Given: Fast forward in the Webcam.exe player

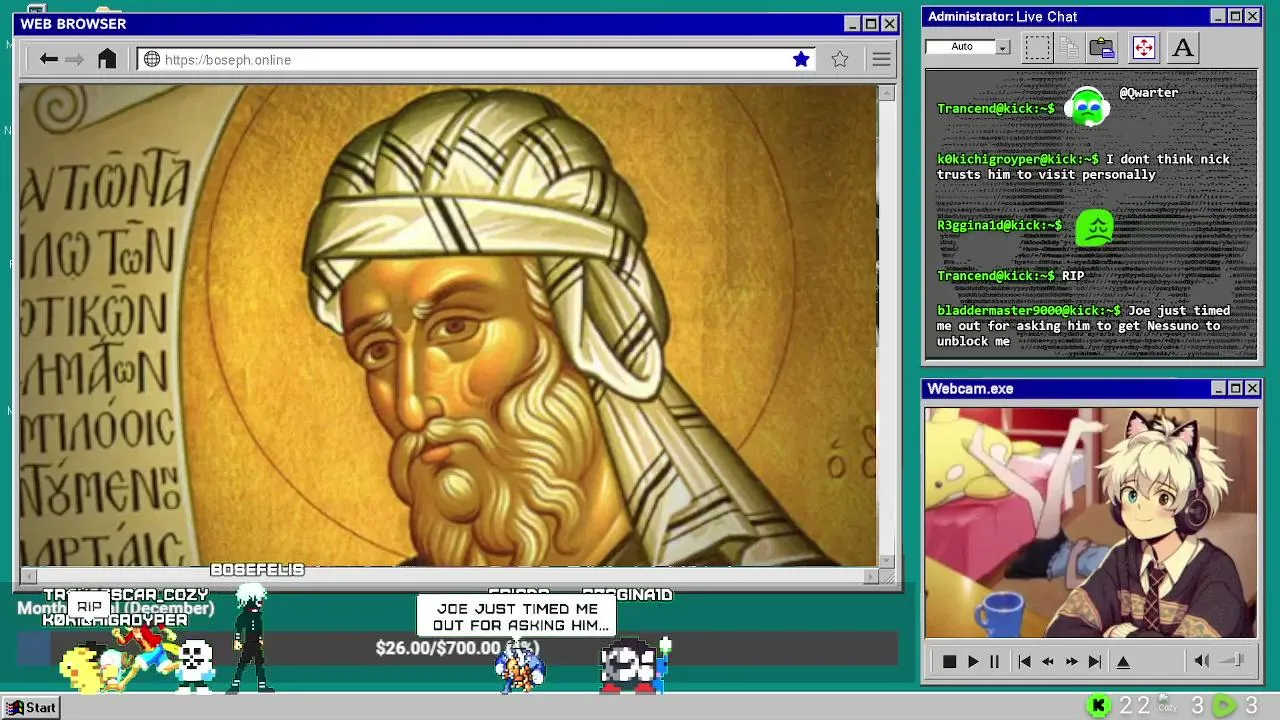Looking at the screenshot, I should 1071,661.
